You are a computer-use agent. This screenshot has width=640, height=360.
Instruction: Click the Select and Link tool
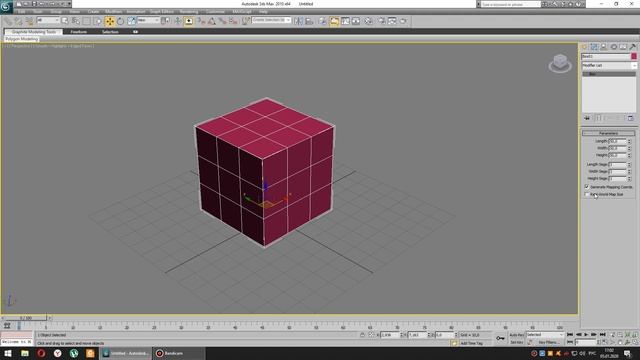click(x=8, y=21)
